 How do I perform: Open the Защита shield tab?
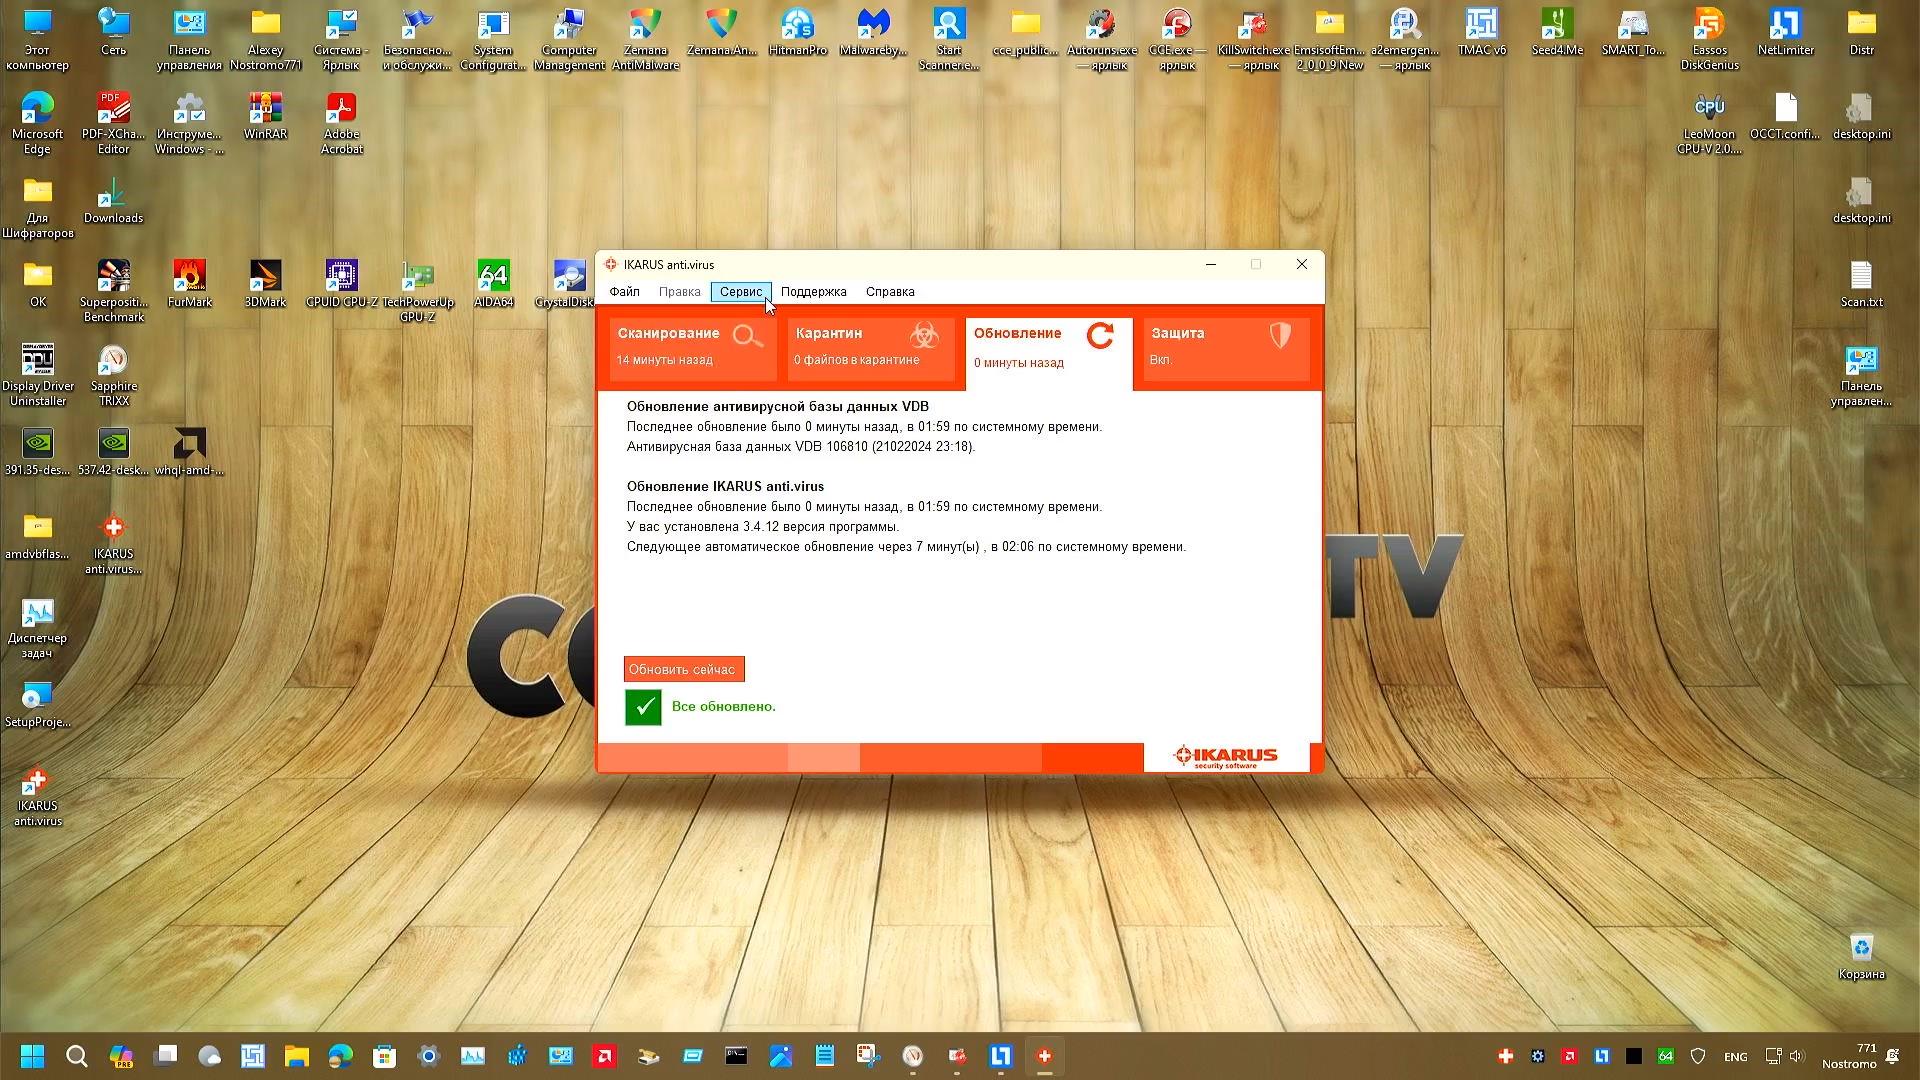tap(1227, 347)
